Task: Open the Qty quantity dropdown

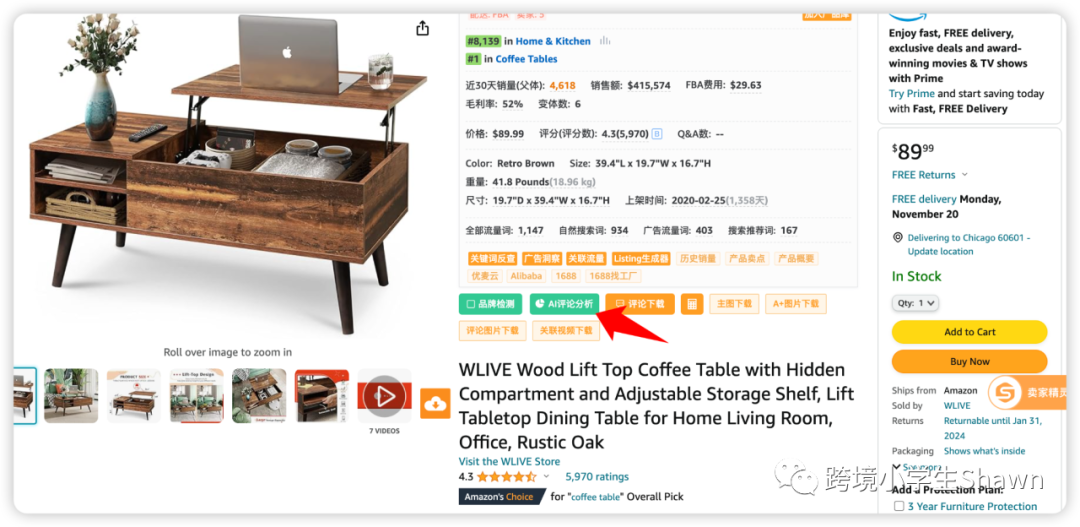Action: coord(915,302)
